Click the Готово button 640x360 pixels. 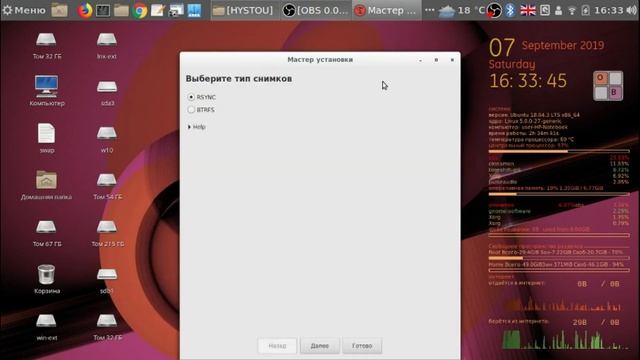point(362,346)
